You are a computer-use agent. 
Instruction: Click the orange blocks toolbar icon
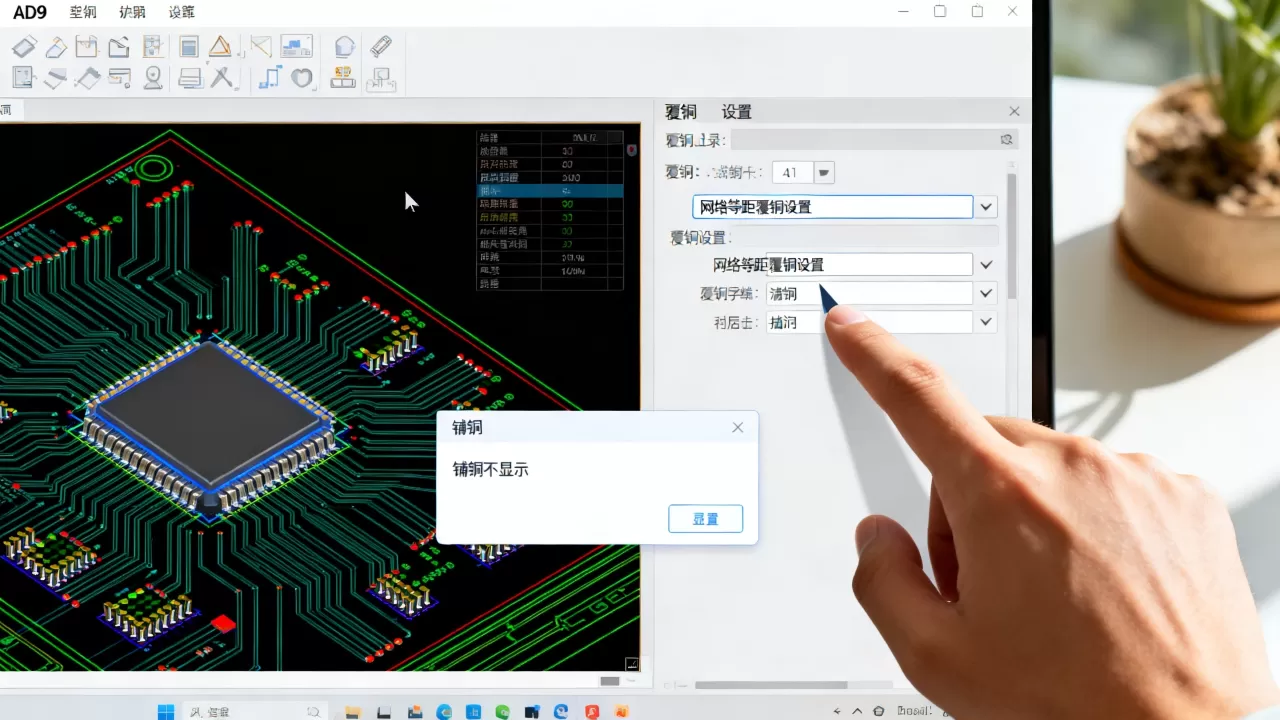pos(343,77)
